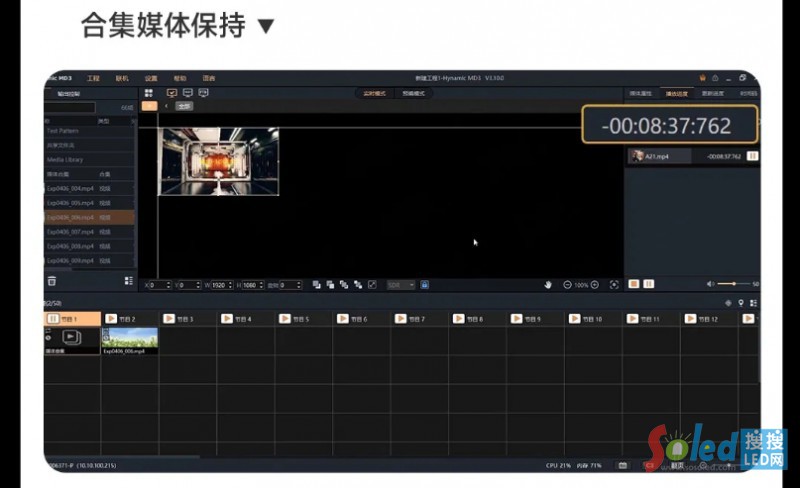Click the zoom in magnifier icon
Screen dimensions: 800x488
pyautogui.click(x=595, y=285)
